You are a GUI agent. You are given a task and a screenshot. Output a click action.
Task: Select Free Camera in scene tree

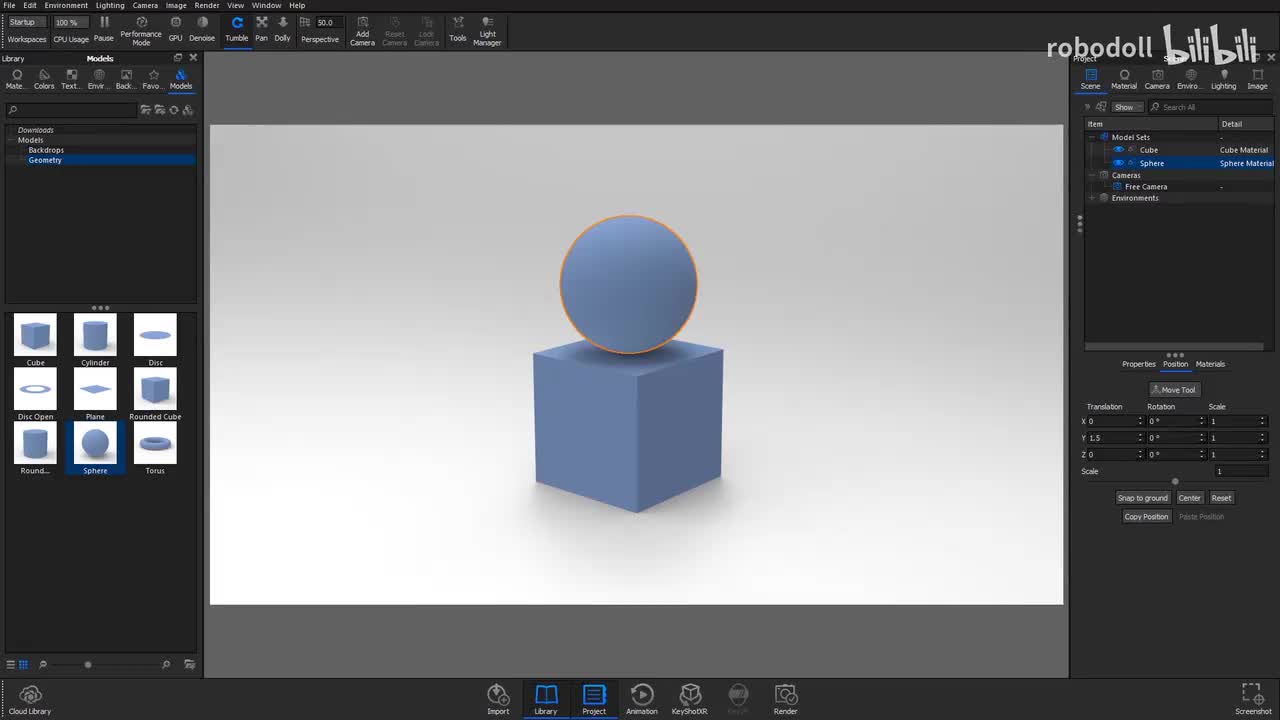pos(1146,187)
